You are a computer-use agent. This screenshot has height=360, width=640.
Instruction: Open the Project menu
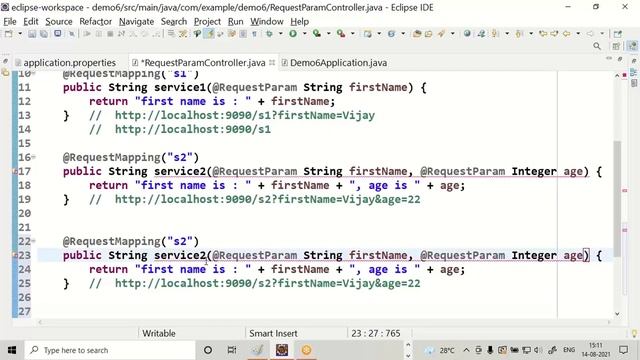coord(207,22)
